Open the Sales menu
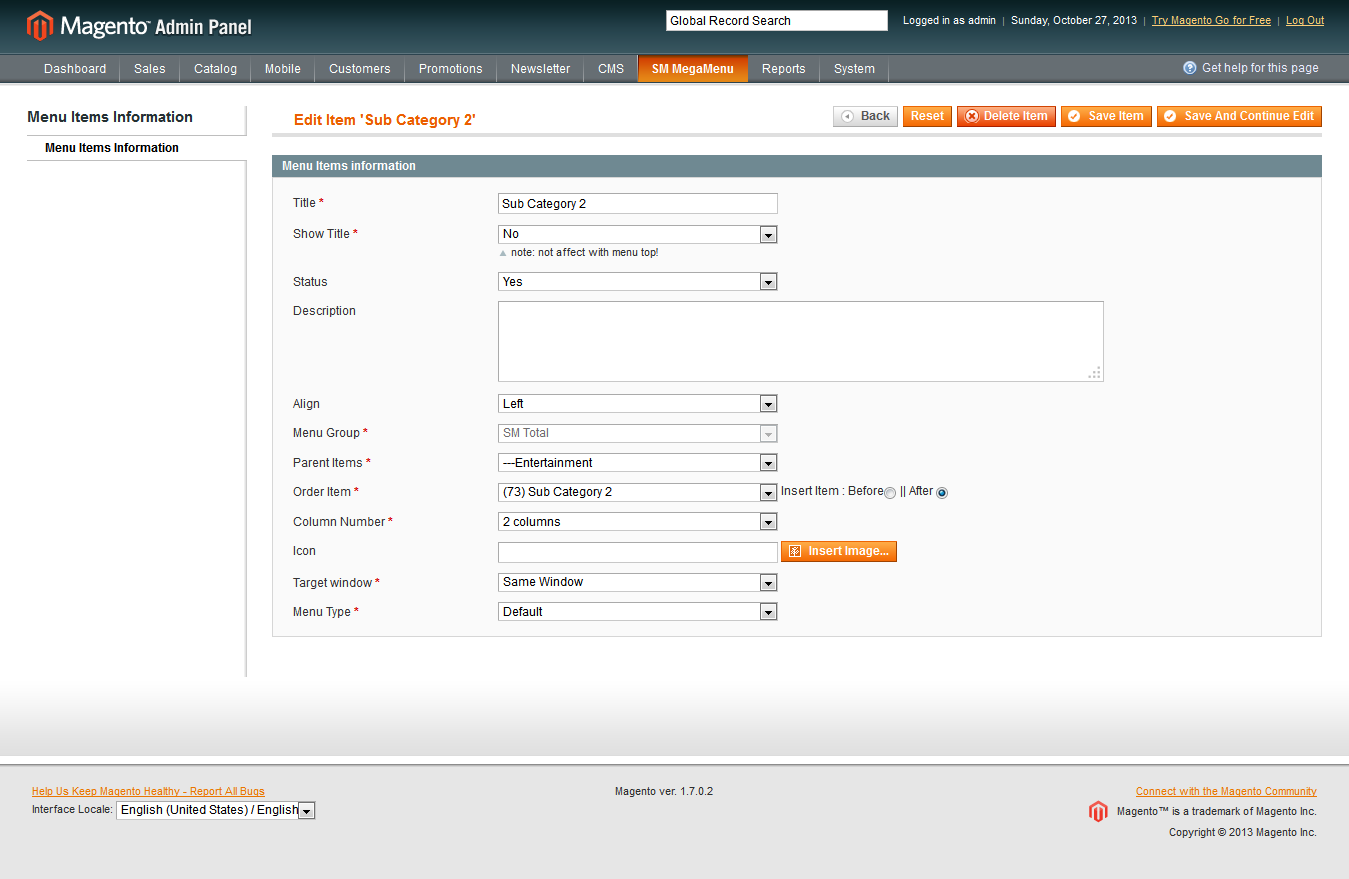 pos(150,69)
